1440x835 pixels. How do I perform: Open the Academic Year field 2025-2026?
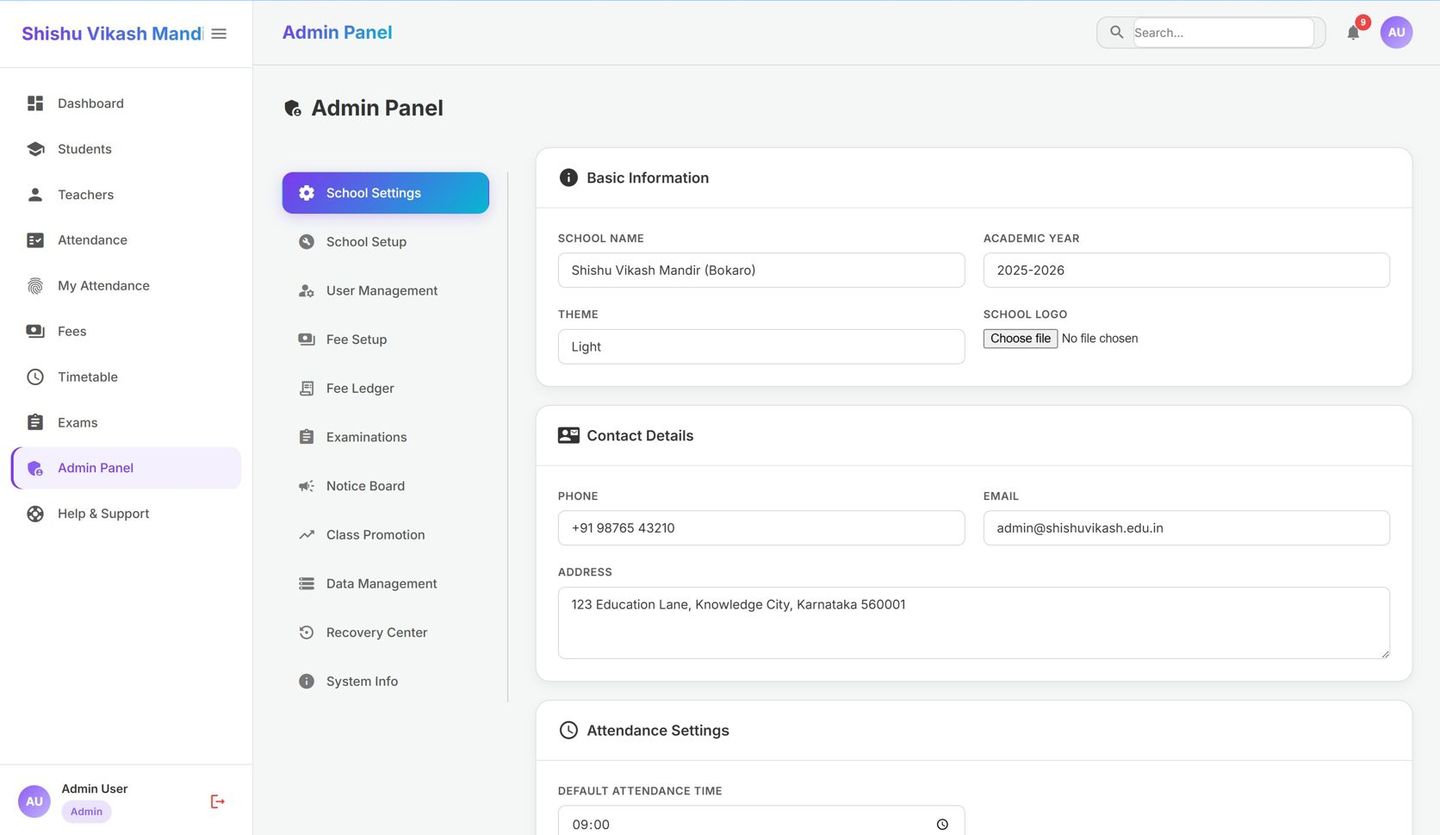tap(1186, 270)
